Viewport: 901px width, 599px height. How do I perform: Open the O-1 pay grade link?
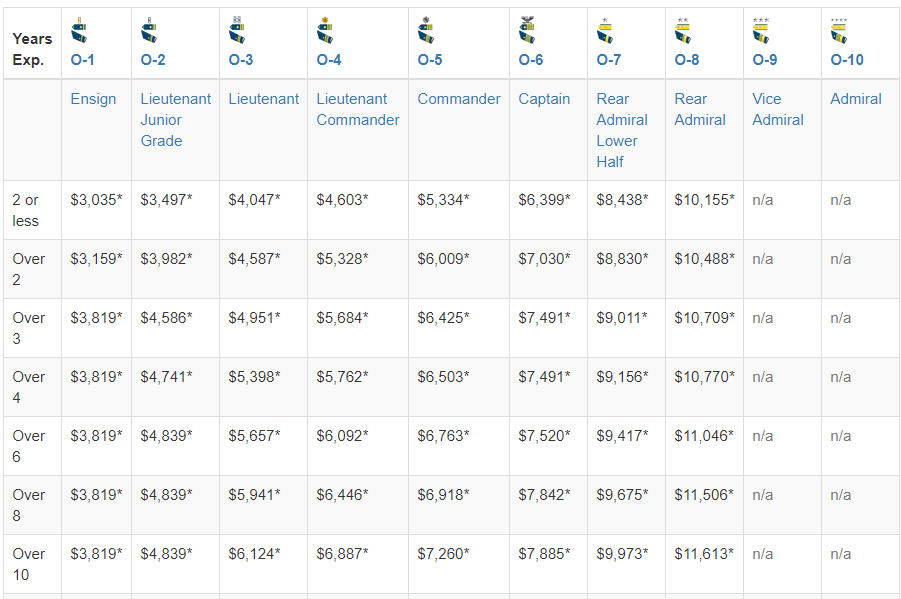(x=83, y=60)
